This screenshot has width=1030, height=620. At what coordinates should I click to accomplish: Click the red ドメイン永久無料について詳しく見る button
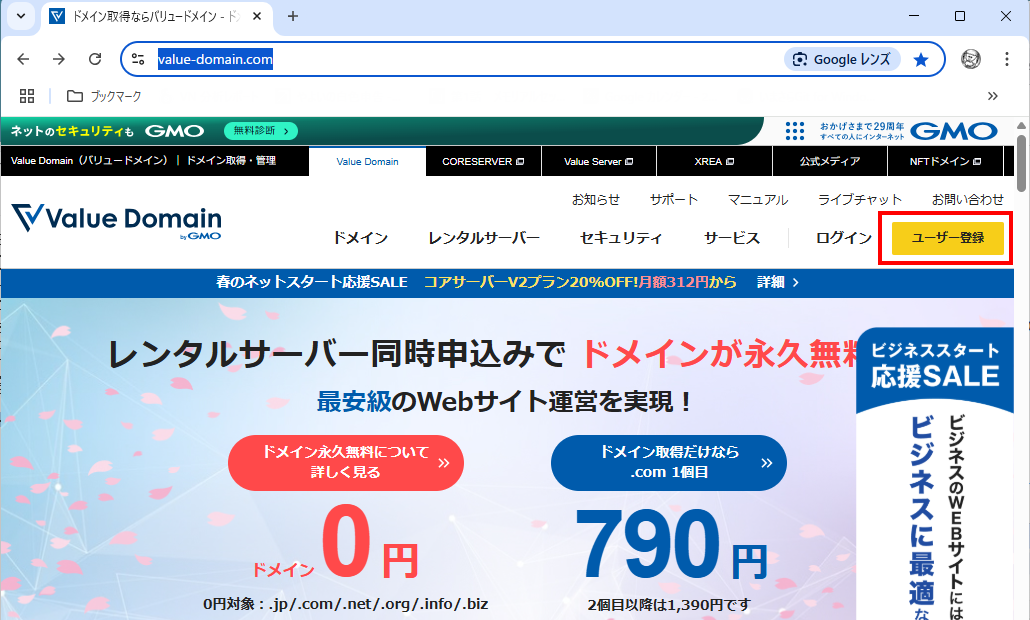click(x=346, y=463)
